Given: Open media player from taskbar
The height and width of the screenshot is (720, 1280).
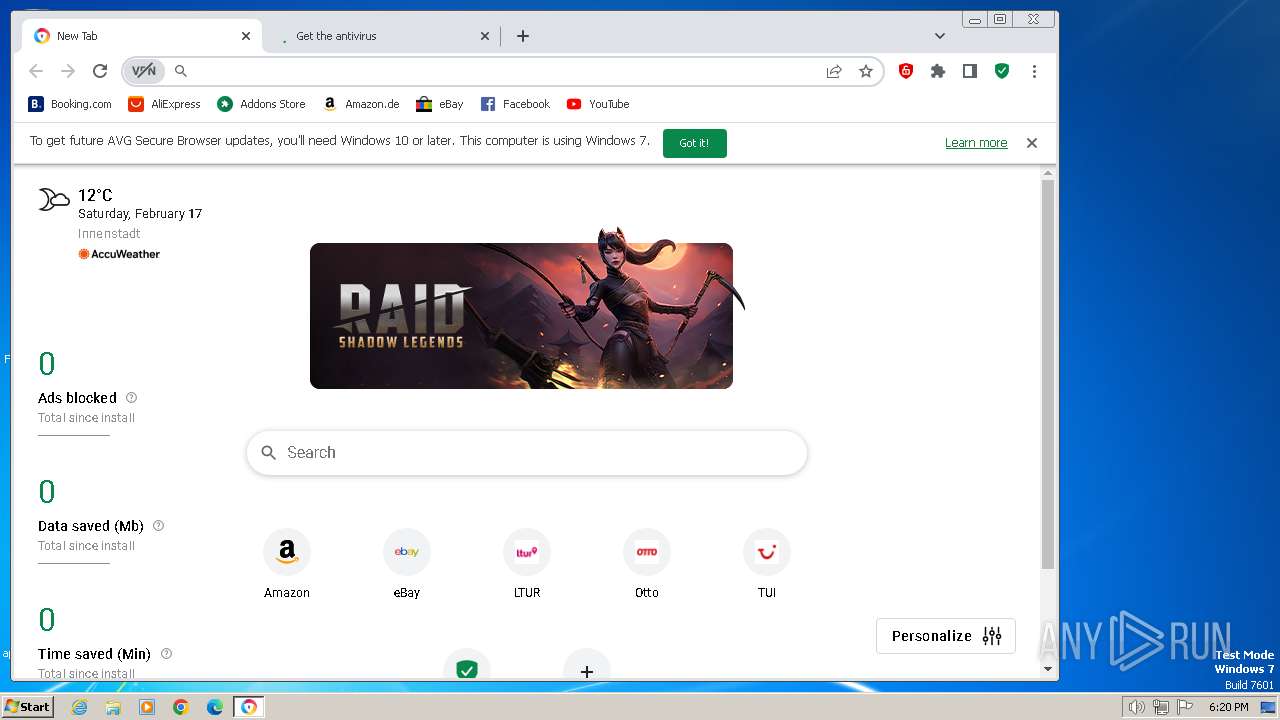Looking at the screenshot, I should 147,707.
